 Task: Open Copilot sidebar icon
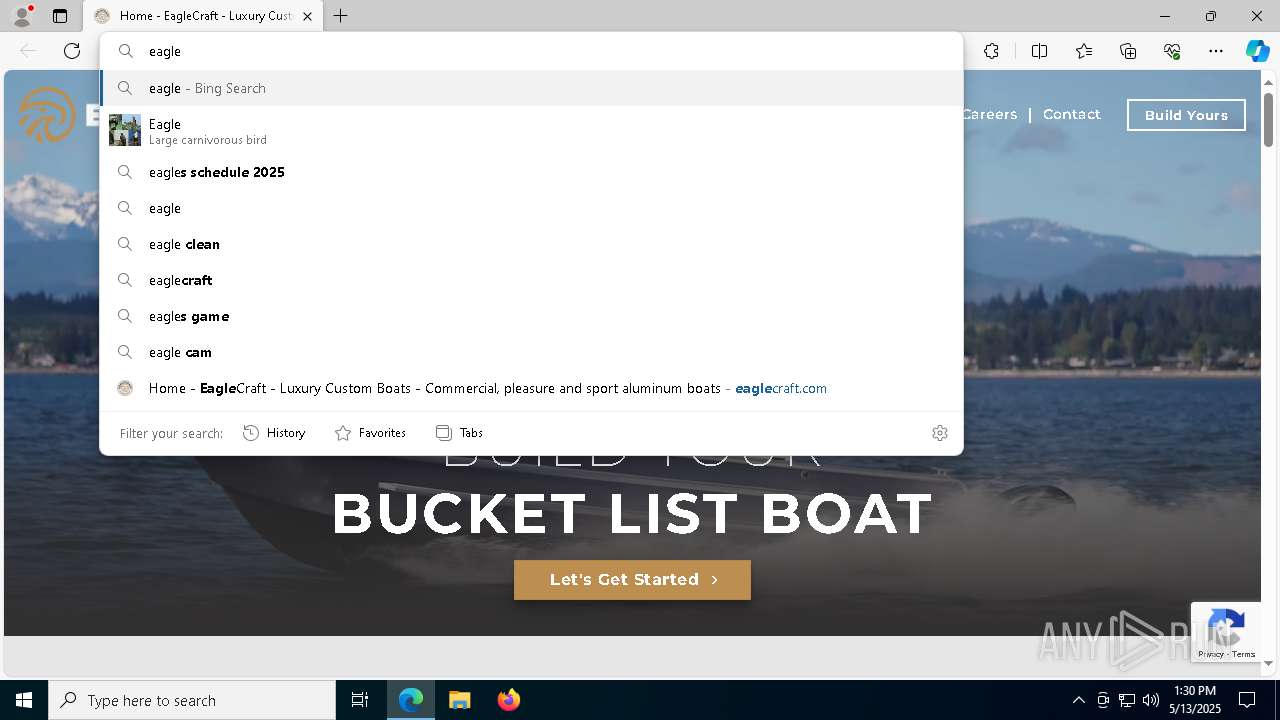pyautogui.click(x=1257, y=51)
